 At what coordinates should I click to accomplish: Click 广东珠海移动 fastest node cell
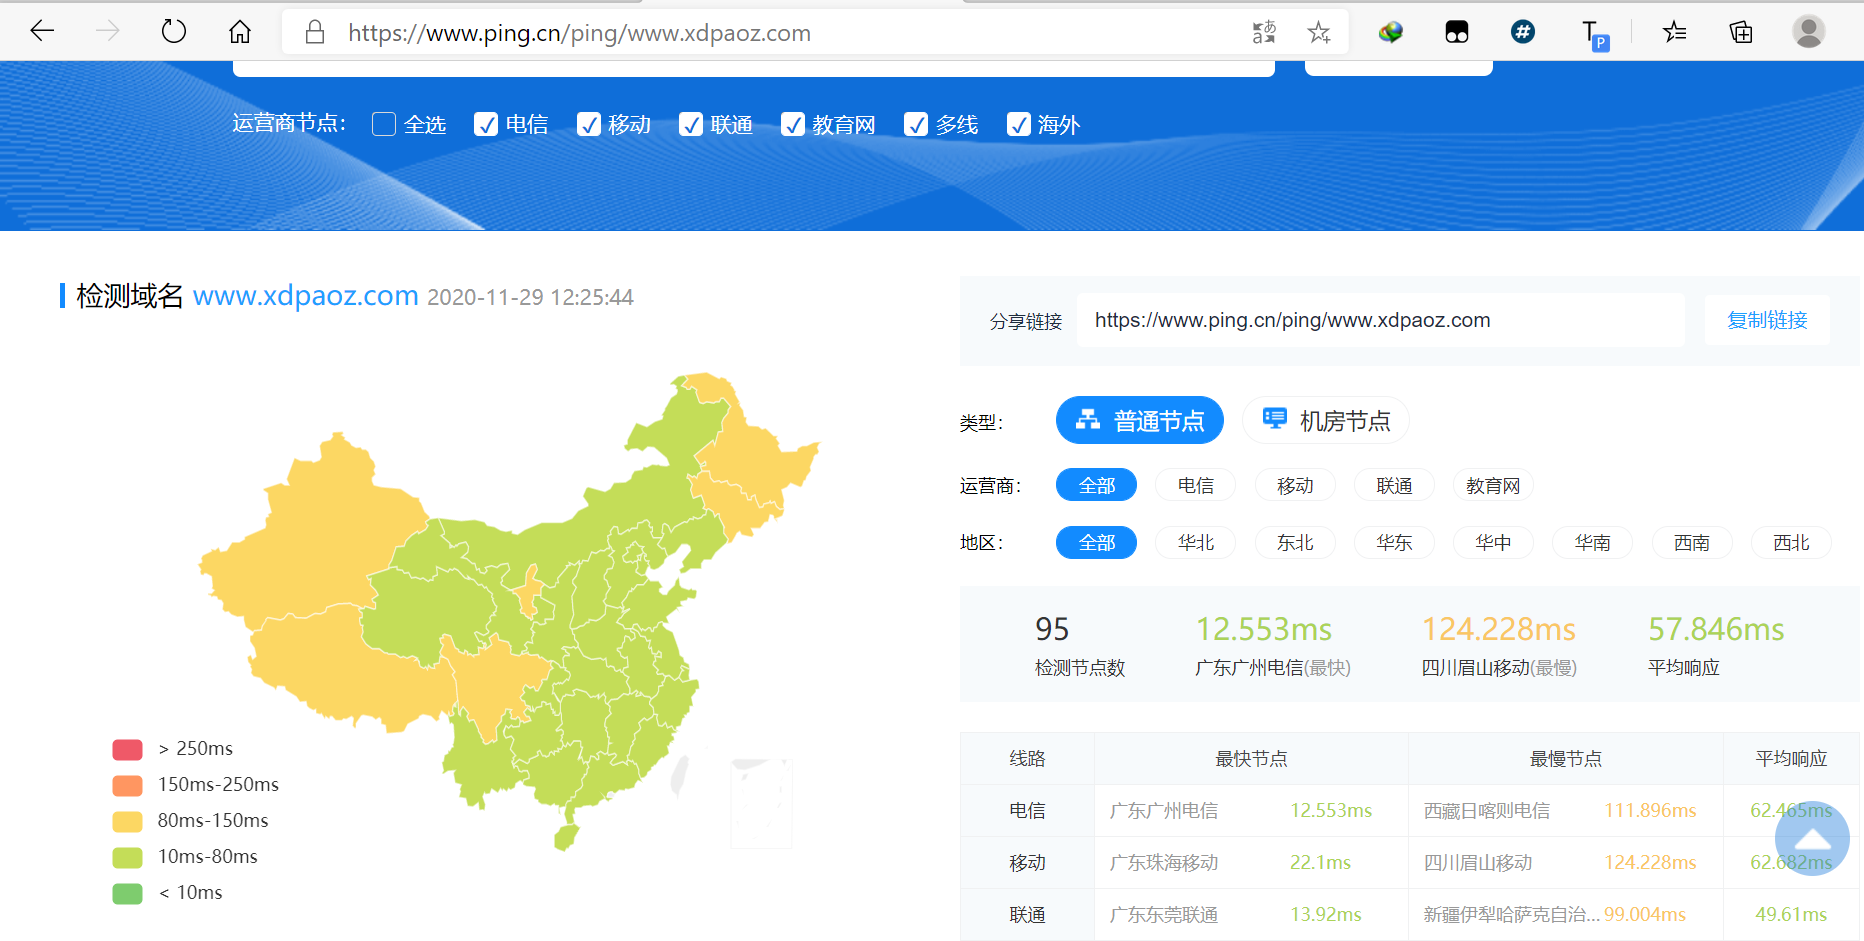(1164, 863)
